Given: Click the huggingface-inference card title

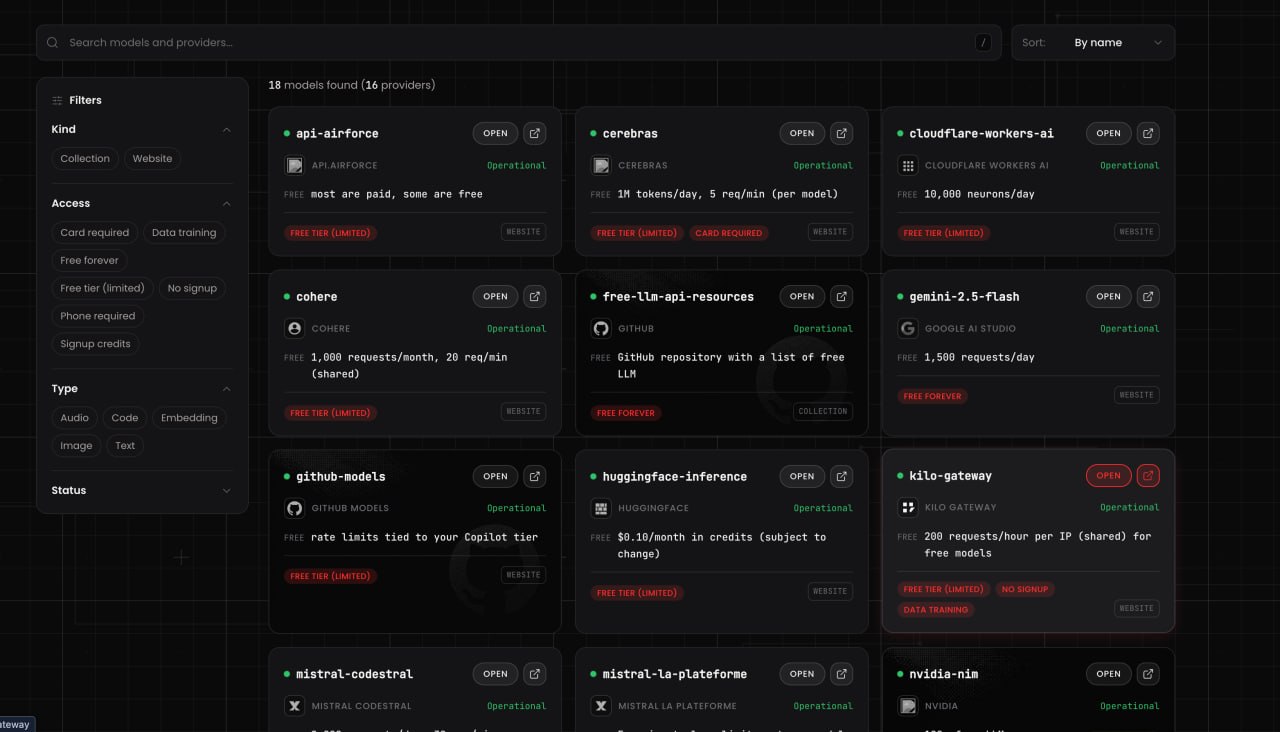Looking at the screenshot, I should click(x=675, y=477).
